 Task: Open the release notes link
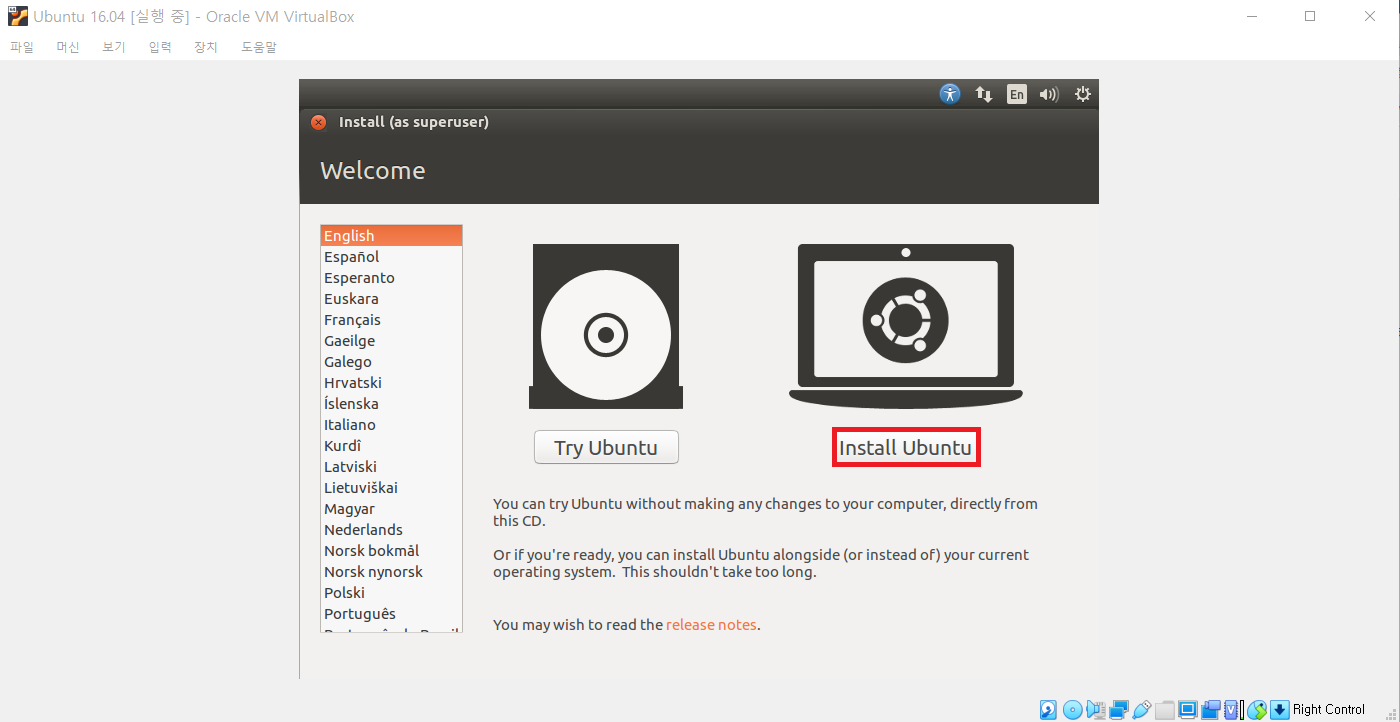pos(711,625)
